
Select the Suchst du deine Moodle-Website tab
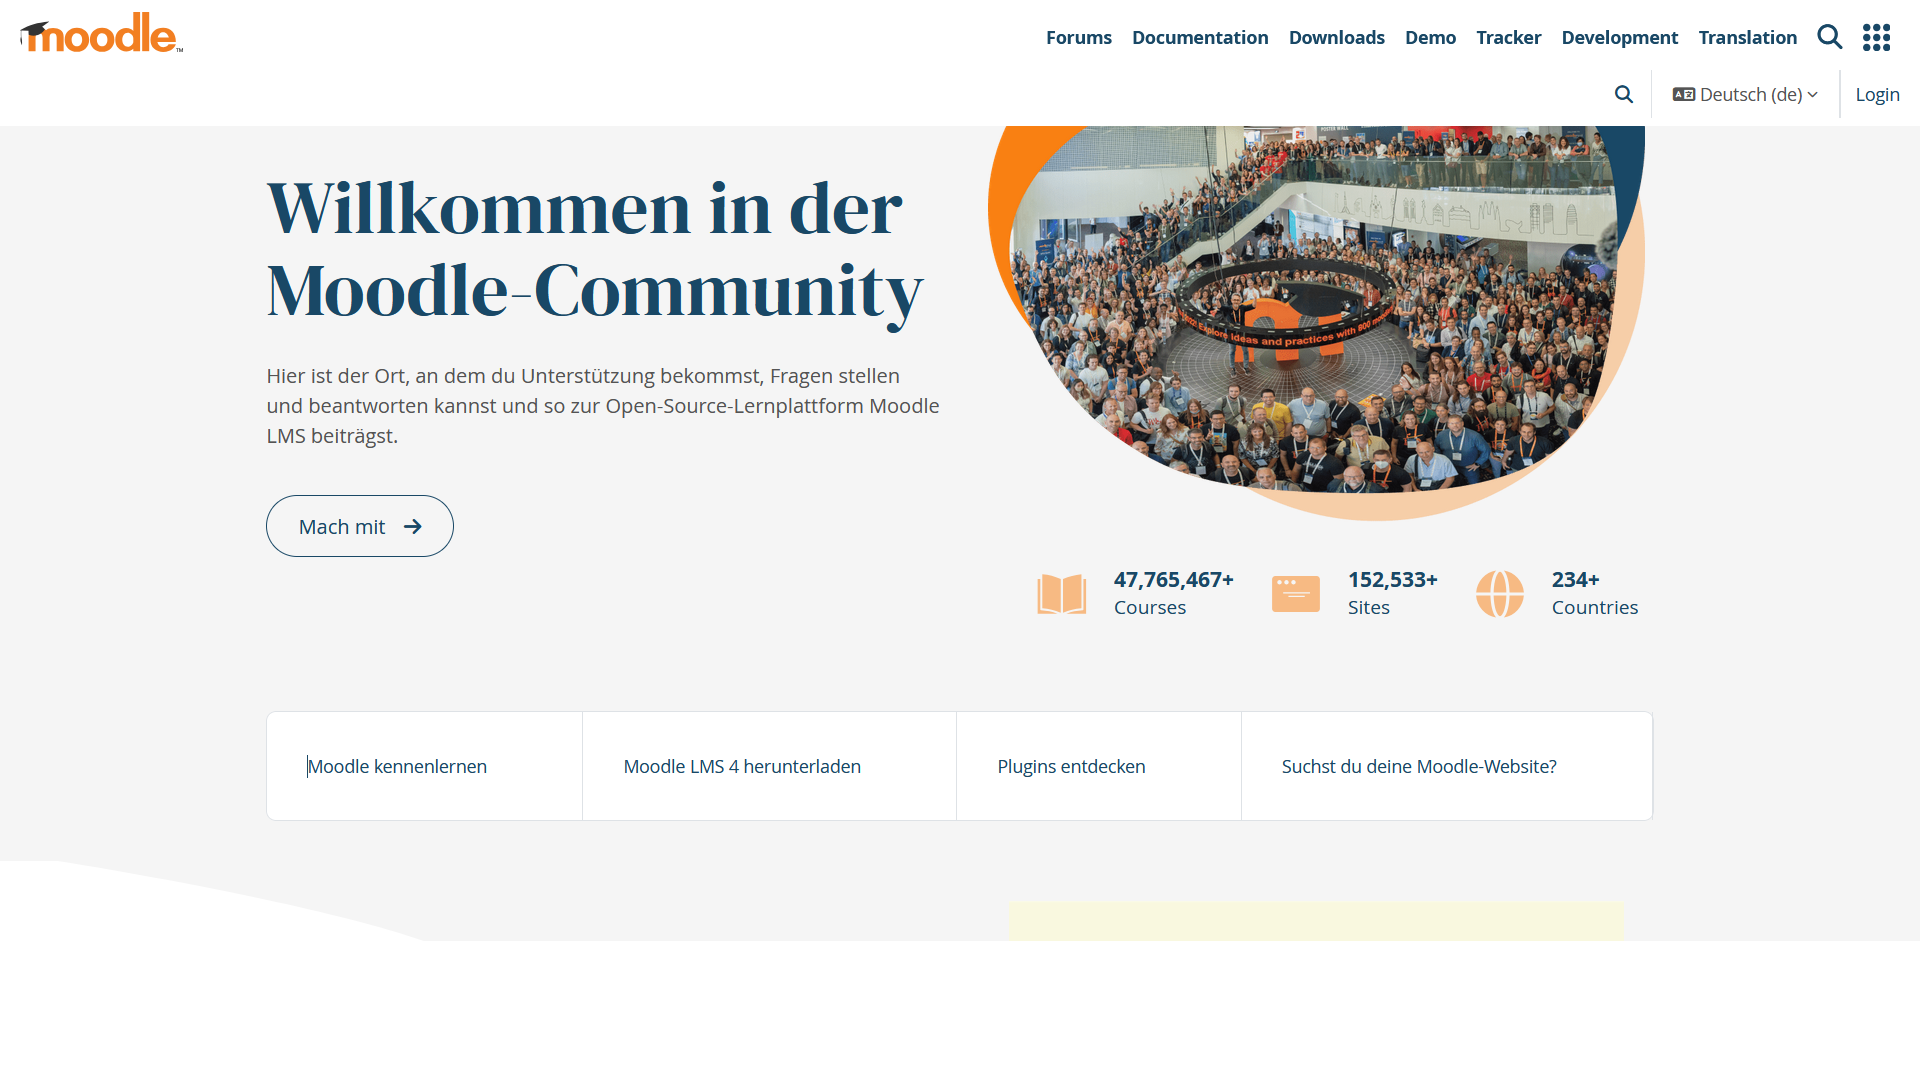[1419, 766]
